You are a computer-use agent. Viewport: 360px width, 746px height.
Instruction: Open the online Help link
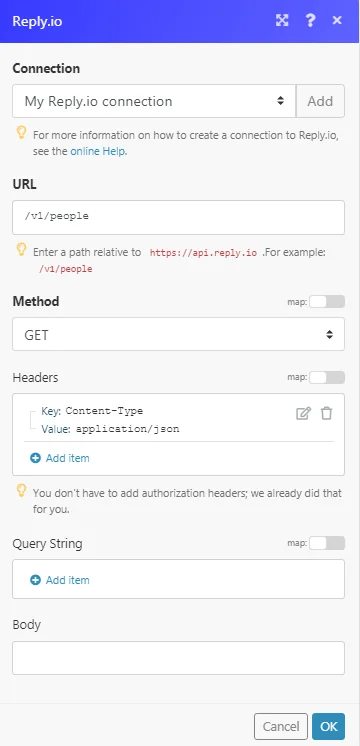(98, 151)
